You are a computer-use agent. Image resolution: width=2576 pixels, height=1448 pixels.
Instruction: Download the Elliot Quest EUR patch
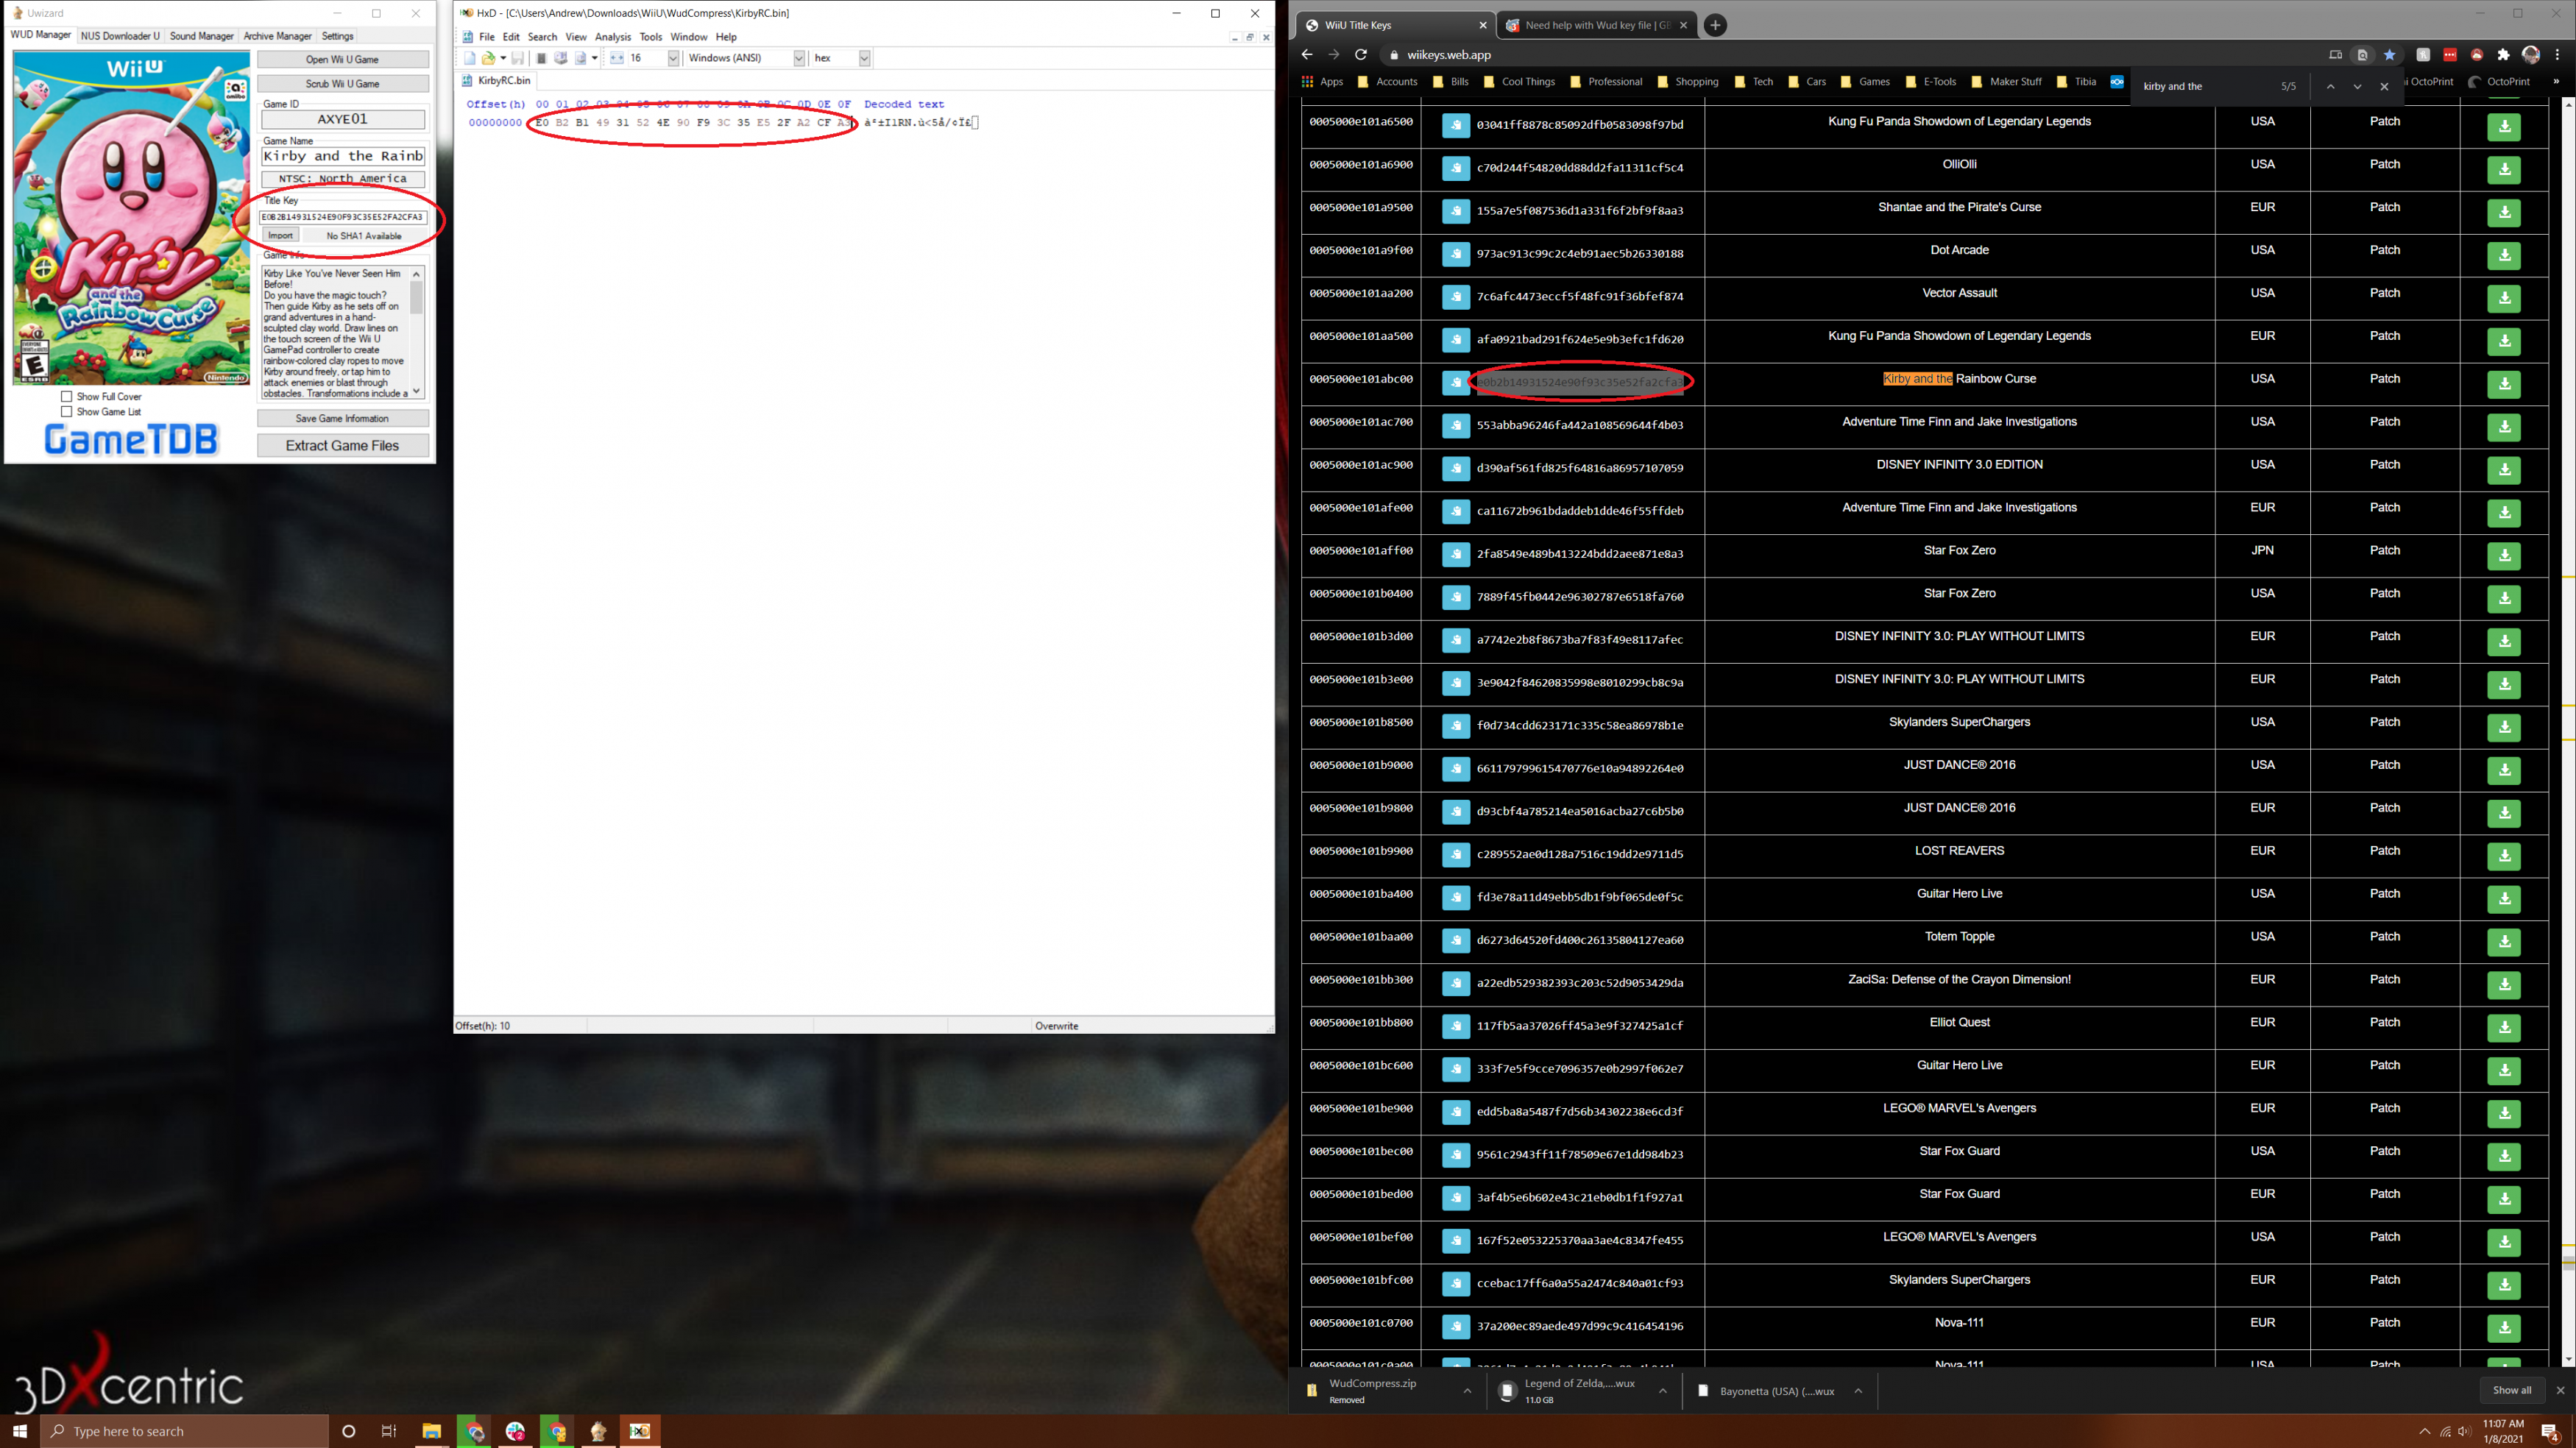[x=2504, y=1028]
